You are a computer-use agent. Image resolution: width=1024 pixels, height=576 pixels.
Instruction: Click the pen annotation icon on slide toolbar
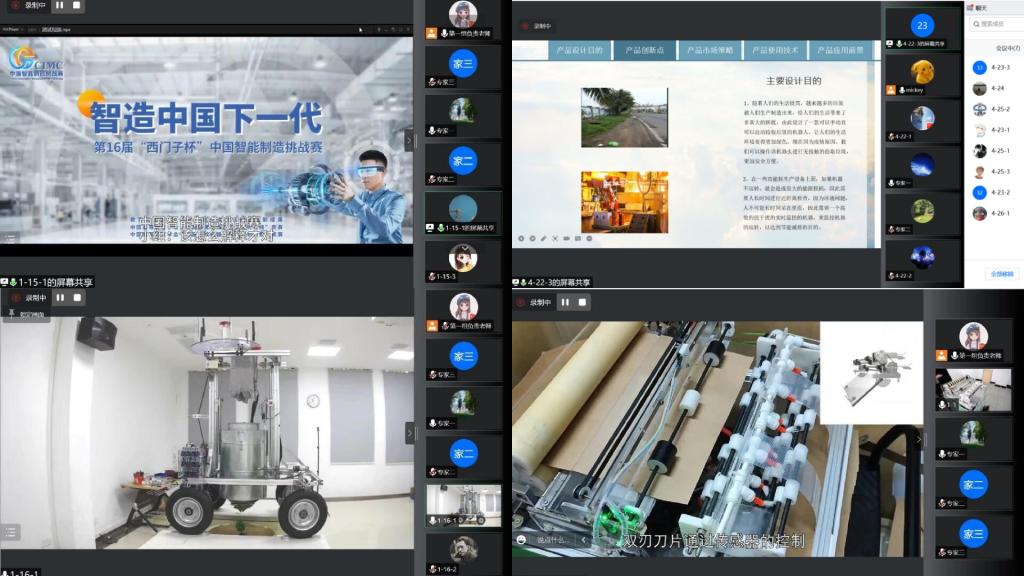(543, 239)
